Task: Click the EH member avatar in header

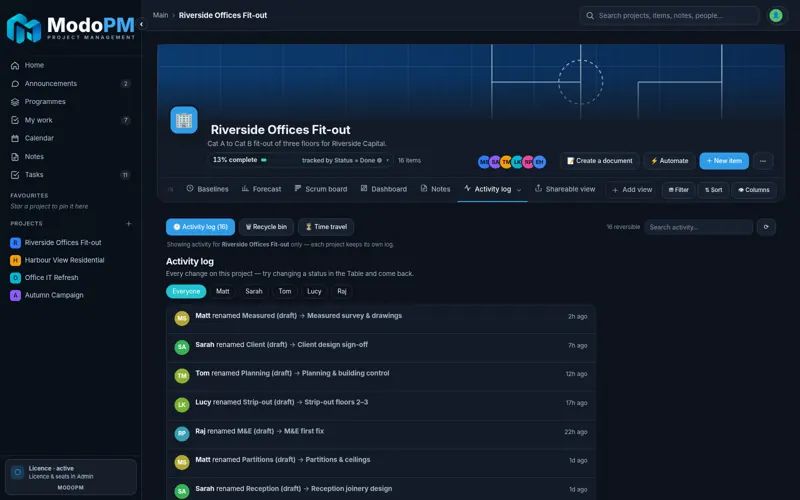Action: pyautogui.click(x=539, y=162)
